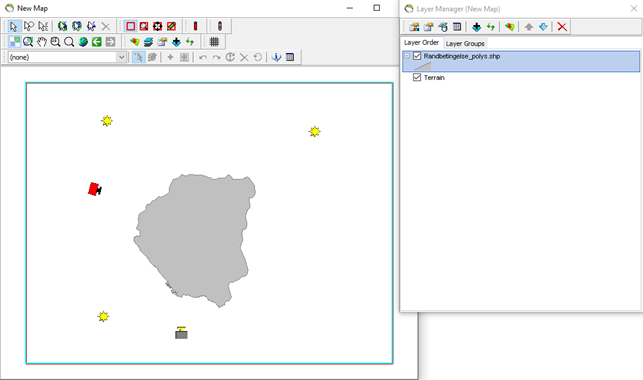Collapse the Randbetingelse_polys.shp layer legend
Screen dimensions: 643x380
point(407,56)
